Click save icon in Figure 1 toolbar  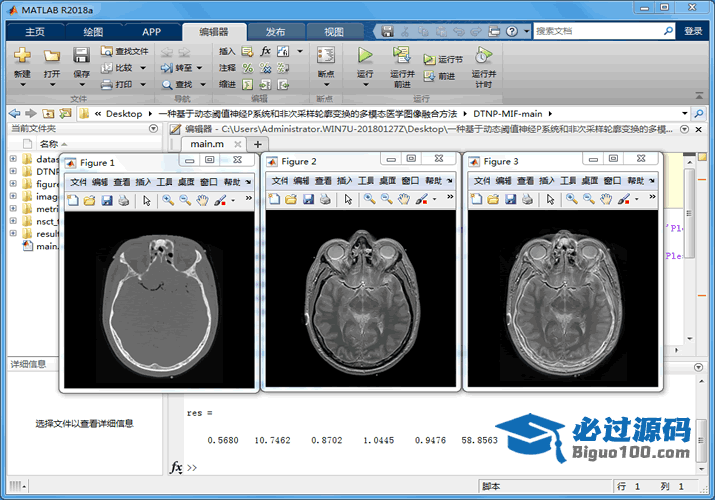tap(107, 200)
